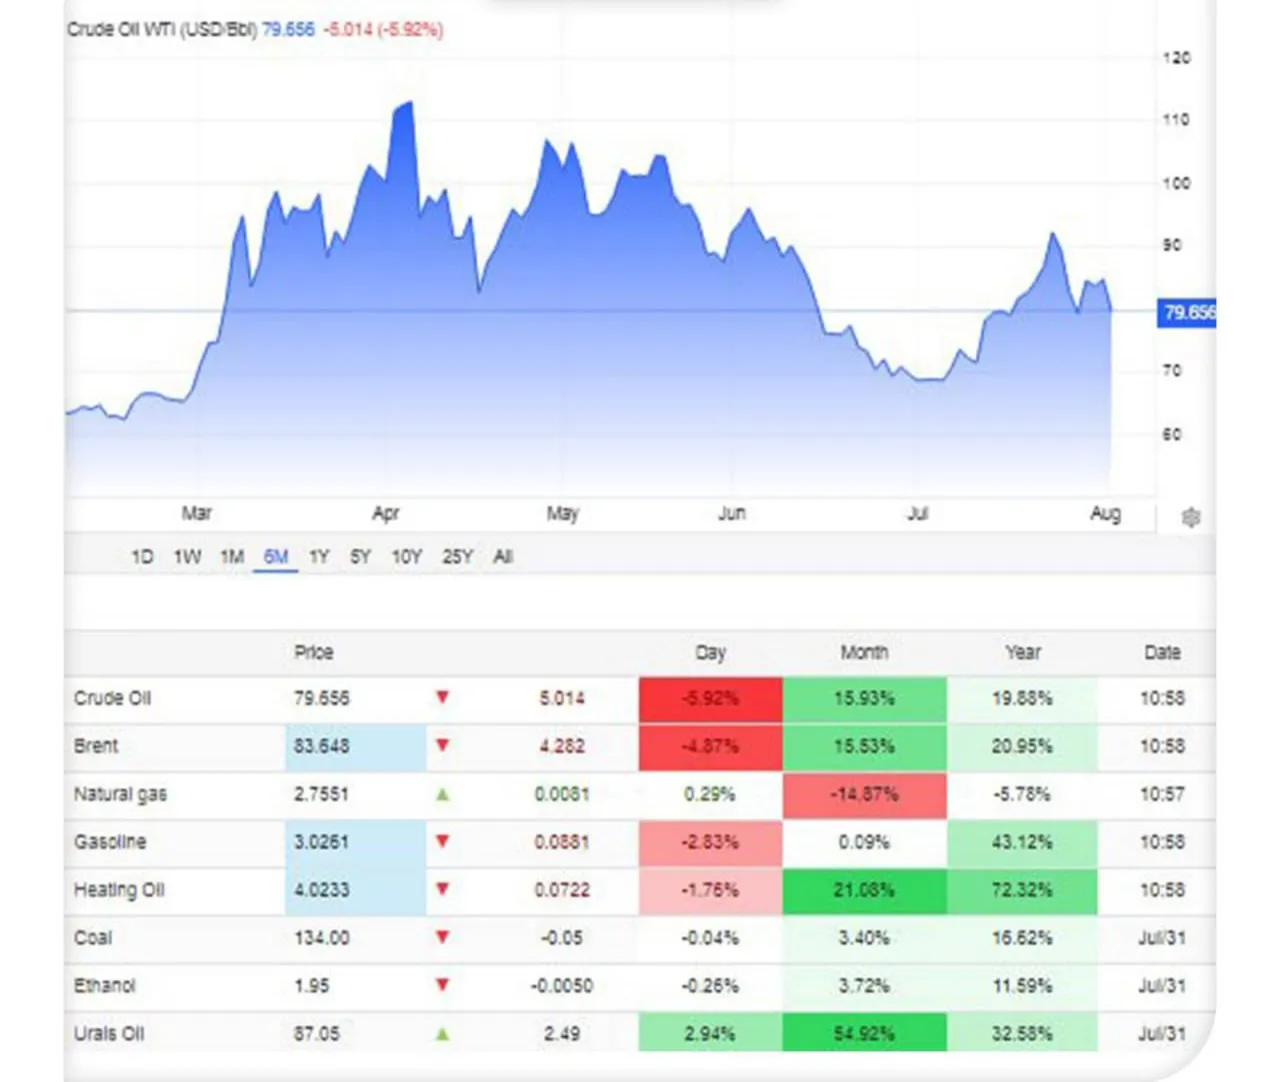Switch chart range to 1D

[142, 557]
